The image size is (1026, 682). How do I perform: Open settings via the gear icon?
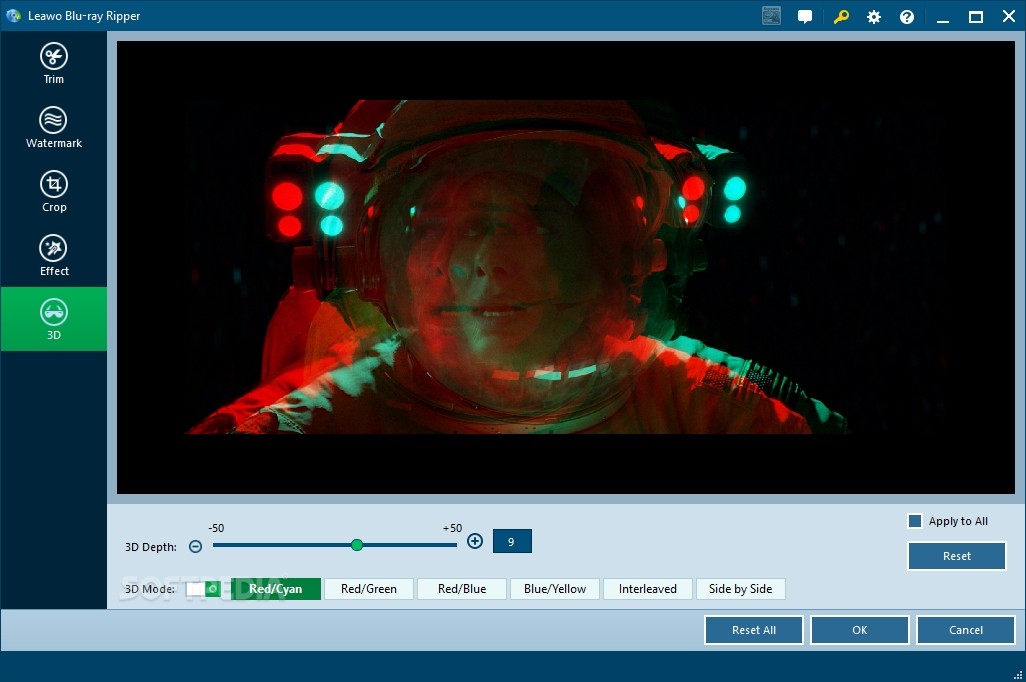coord(874,17)
